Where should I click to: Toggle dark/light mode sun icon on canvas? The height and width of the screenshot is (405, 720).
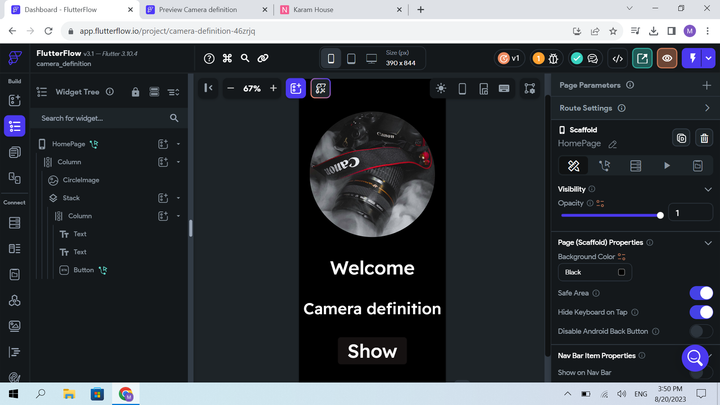click(x=441, y=88)
